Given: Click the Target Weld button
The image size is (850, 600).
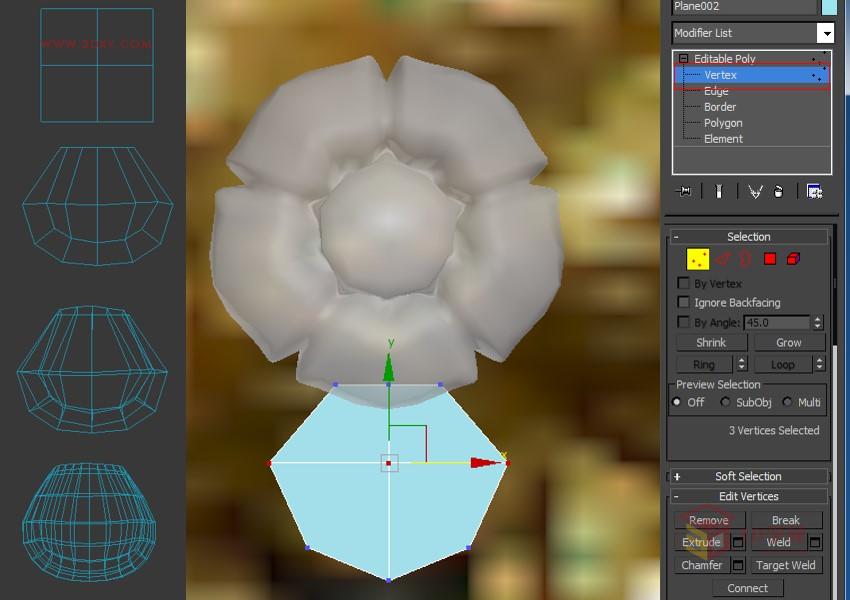Looking at the screenshot, I should click(x=786, y=565).
